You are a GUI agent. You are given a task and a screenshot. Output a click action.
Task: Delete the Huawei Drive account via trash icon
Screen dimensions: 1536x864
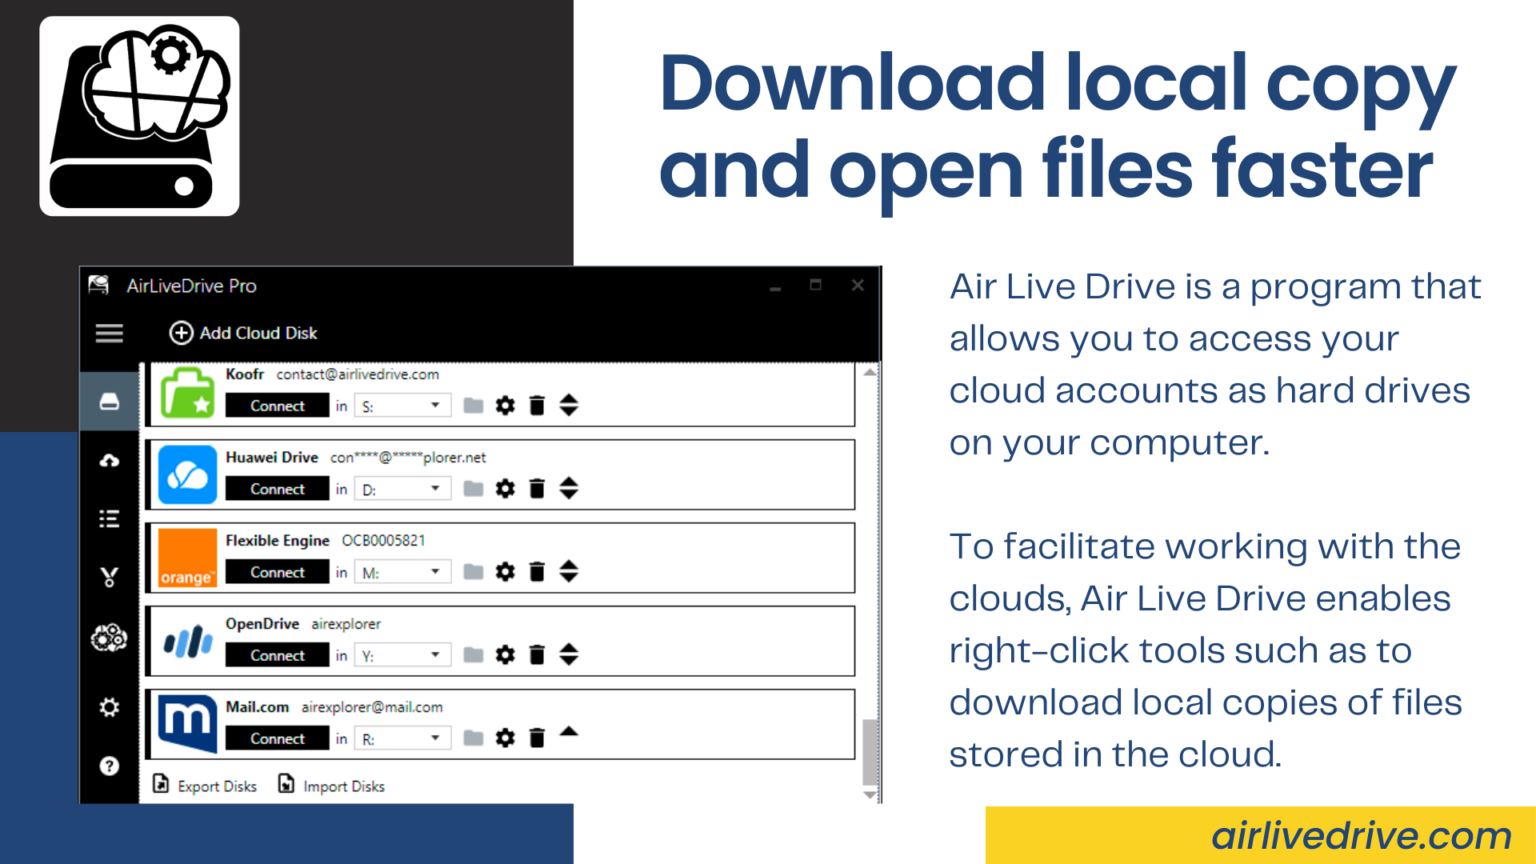(x=537, y=488)
